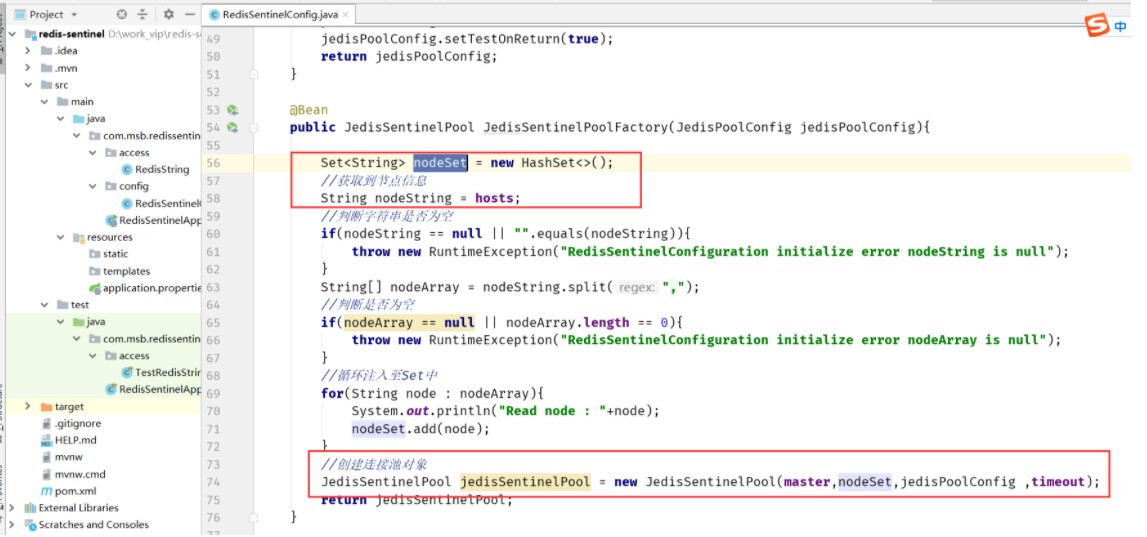This screenshot has width=1147, height=537.
Task: Open the Project view dropdown arrow
Action: pyautogui.click(x=75, y=15)
